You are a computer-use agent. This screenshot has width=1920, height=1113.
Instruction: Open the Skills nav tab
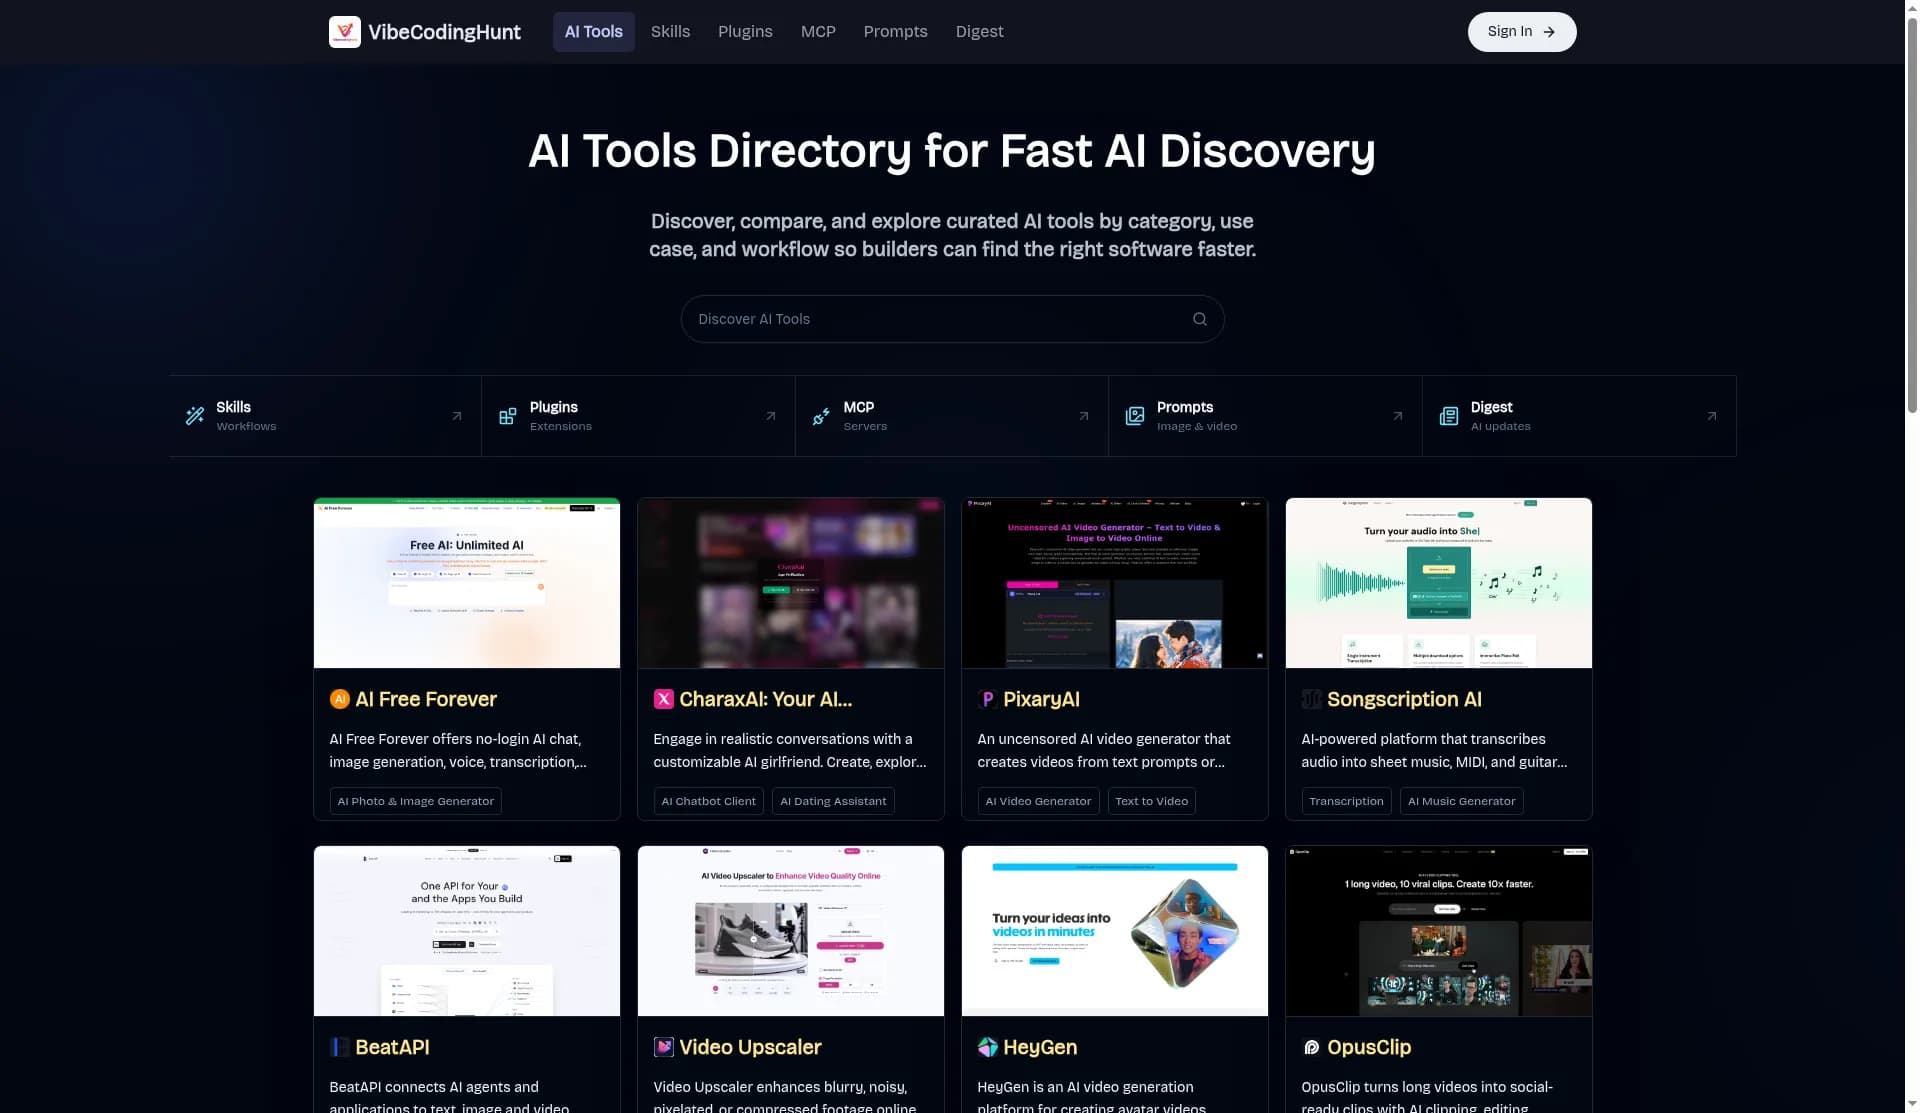pyautogui.click(x=670, y=32)
